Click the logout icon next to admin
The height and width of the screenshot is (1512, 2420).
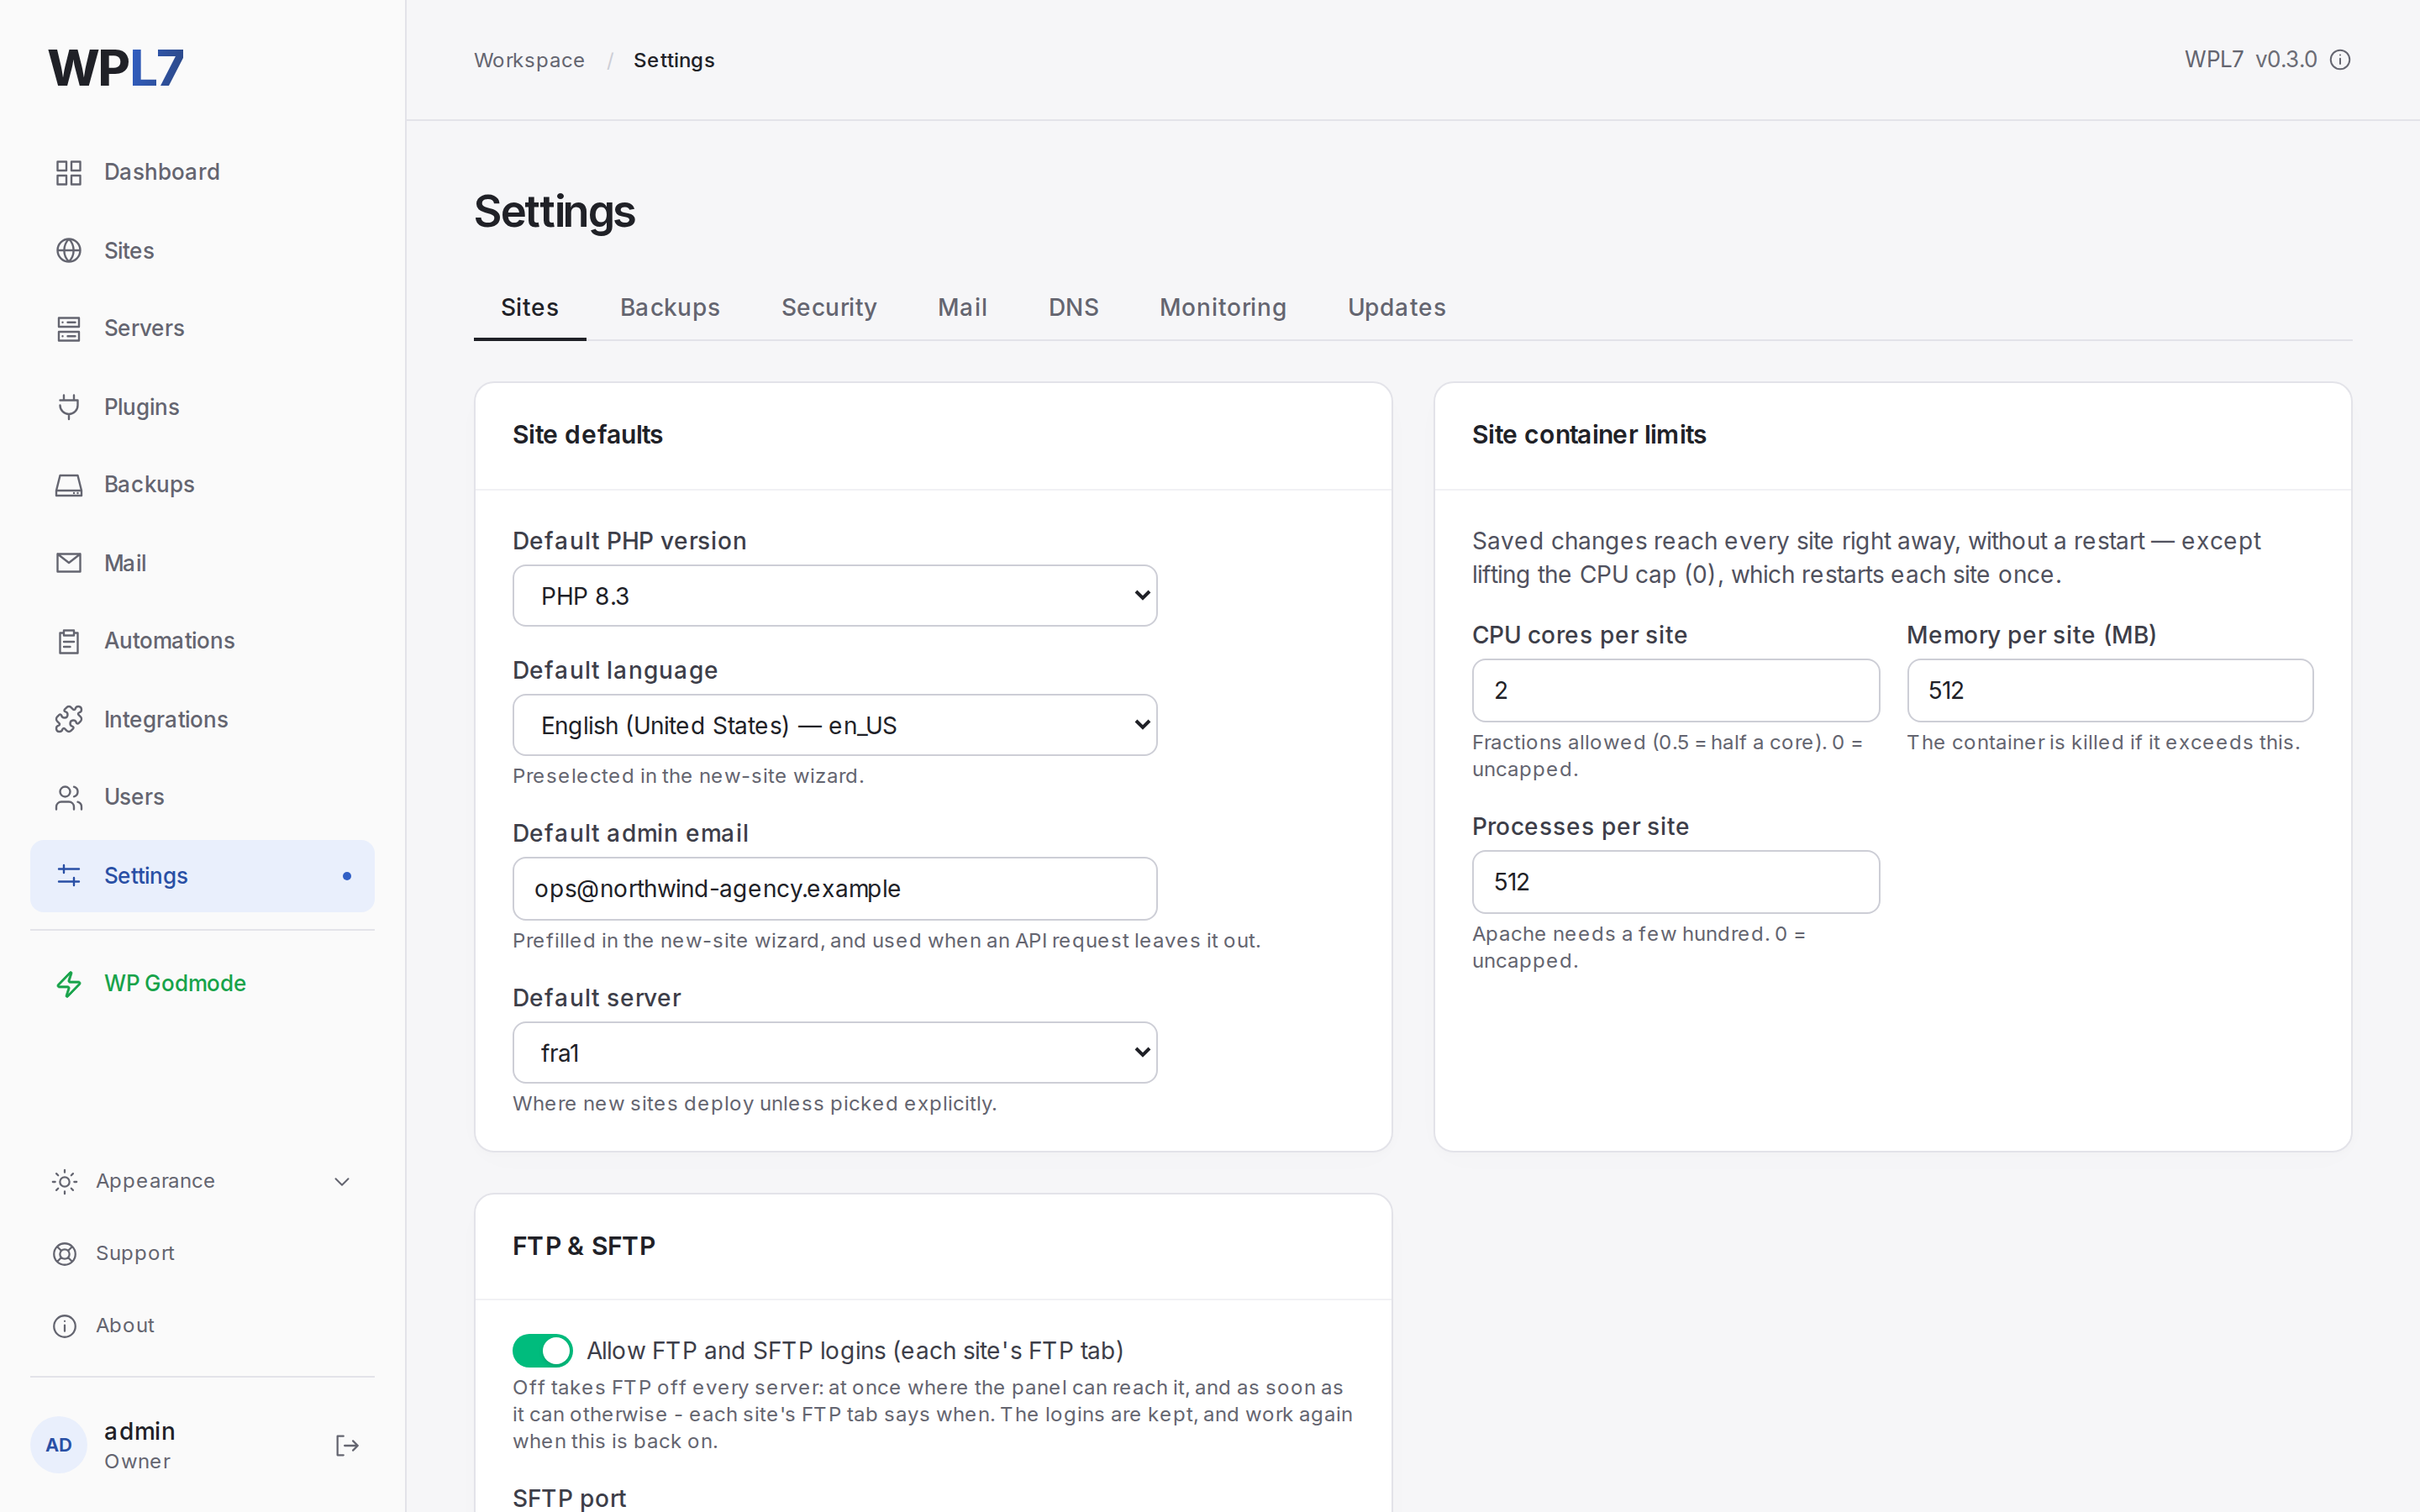pyautogui.click(x=346, y=1445)
